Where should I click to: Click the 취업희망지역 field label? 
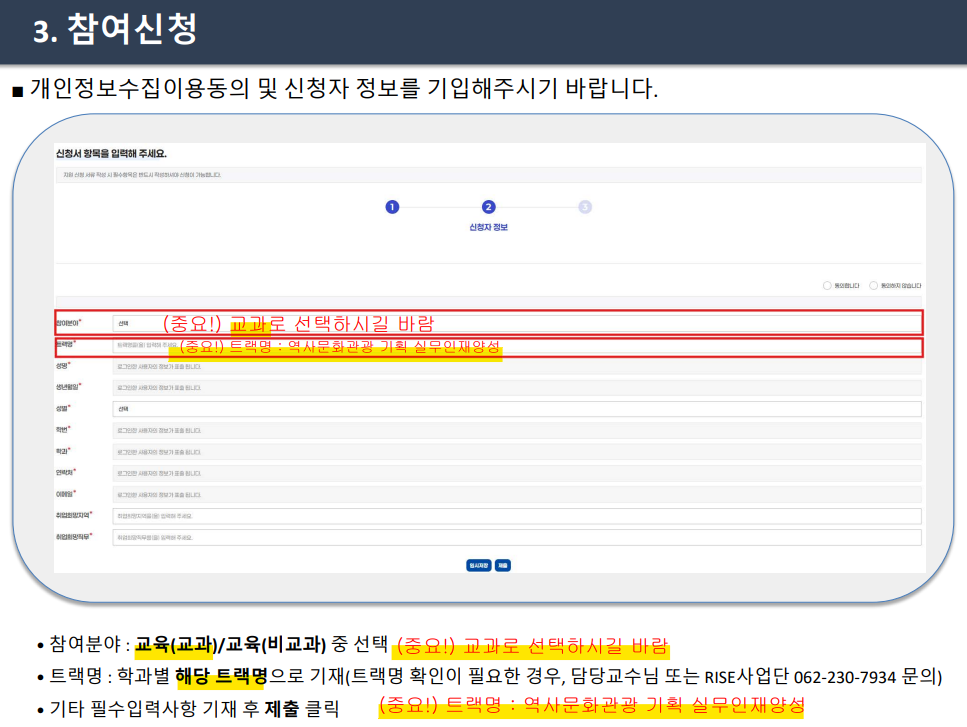coord(74,515)
